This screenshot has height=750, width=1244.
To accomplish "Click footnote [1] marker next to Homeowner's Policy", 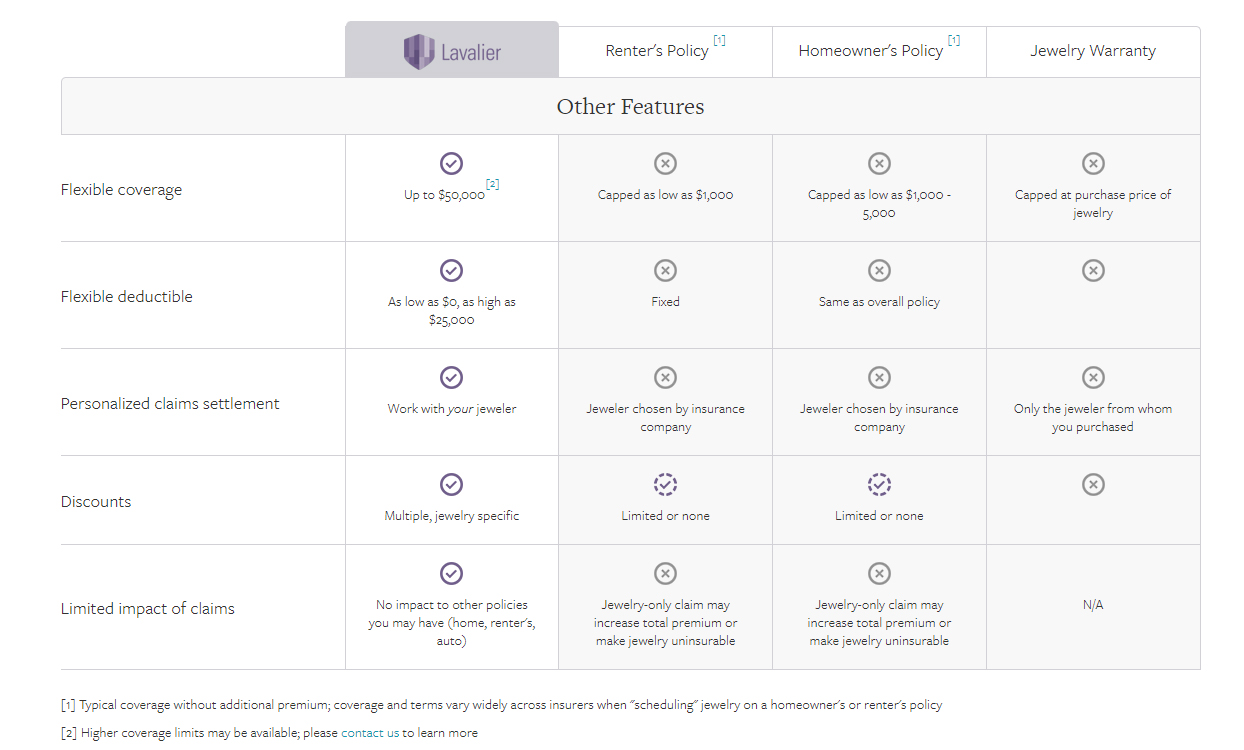I will (x=954, y=40).
